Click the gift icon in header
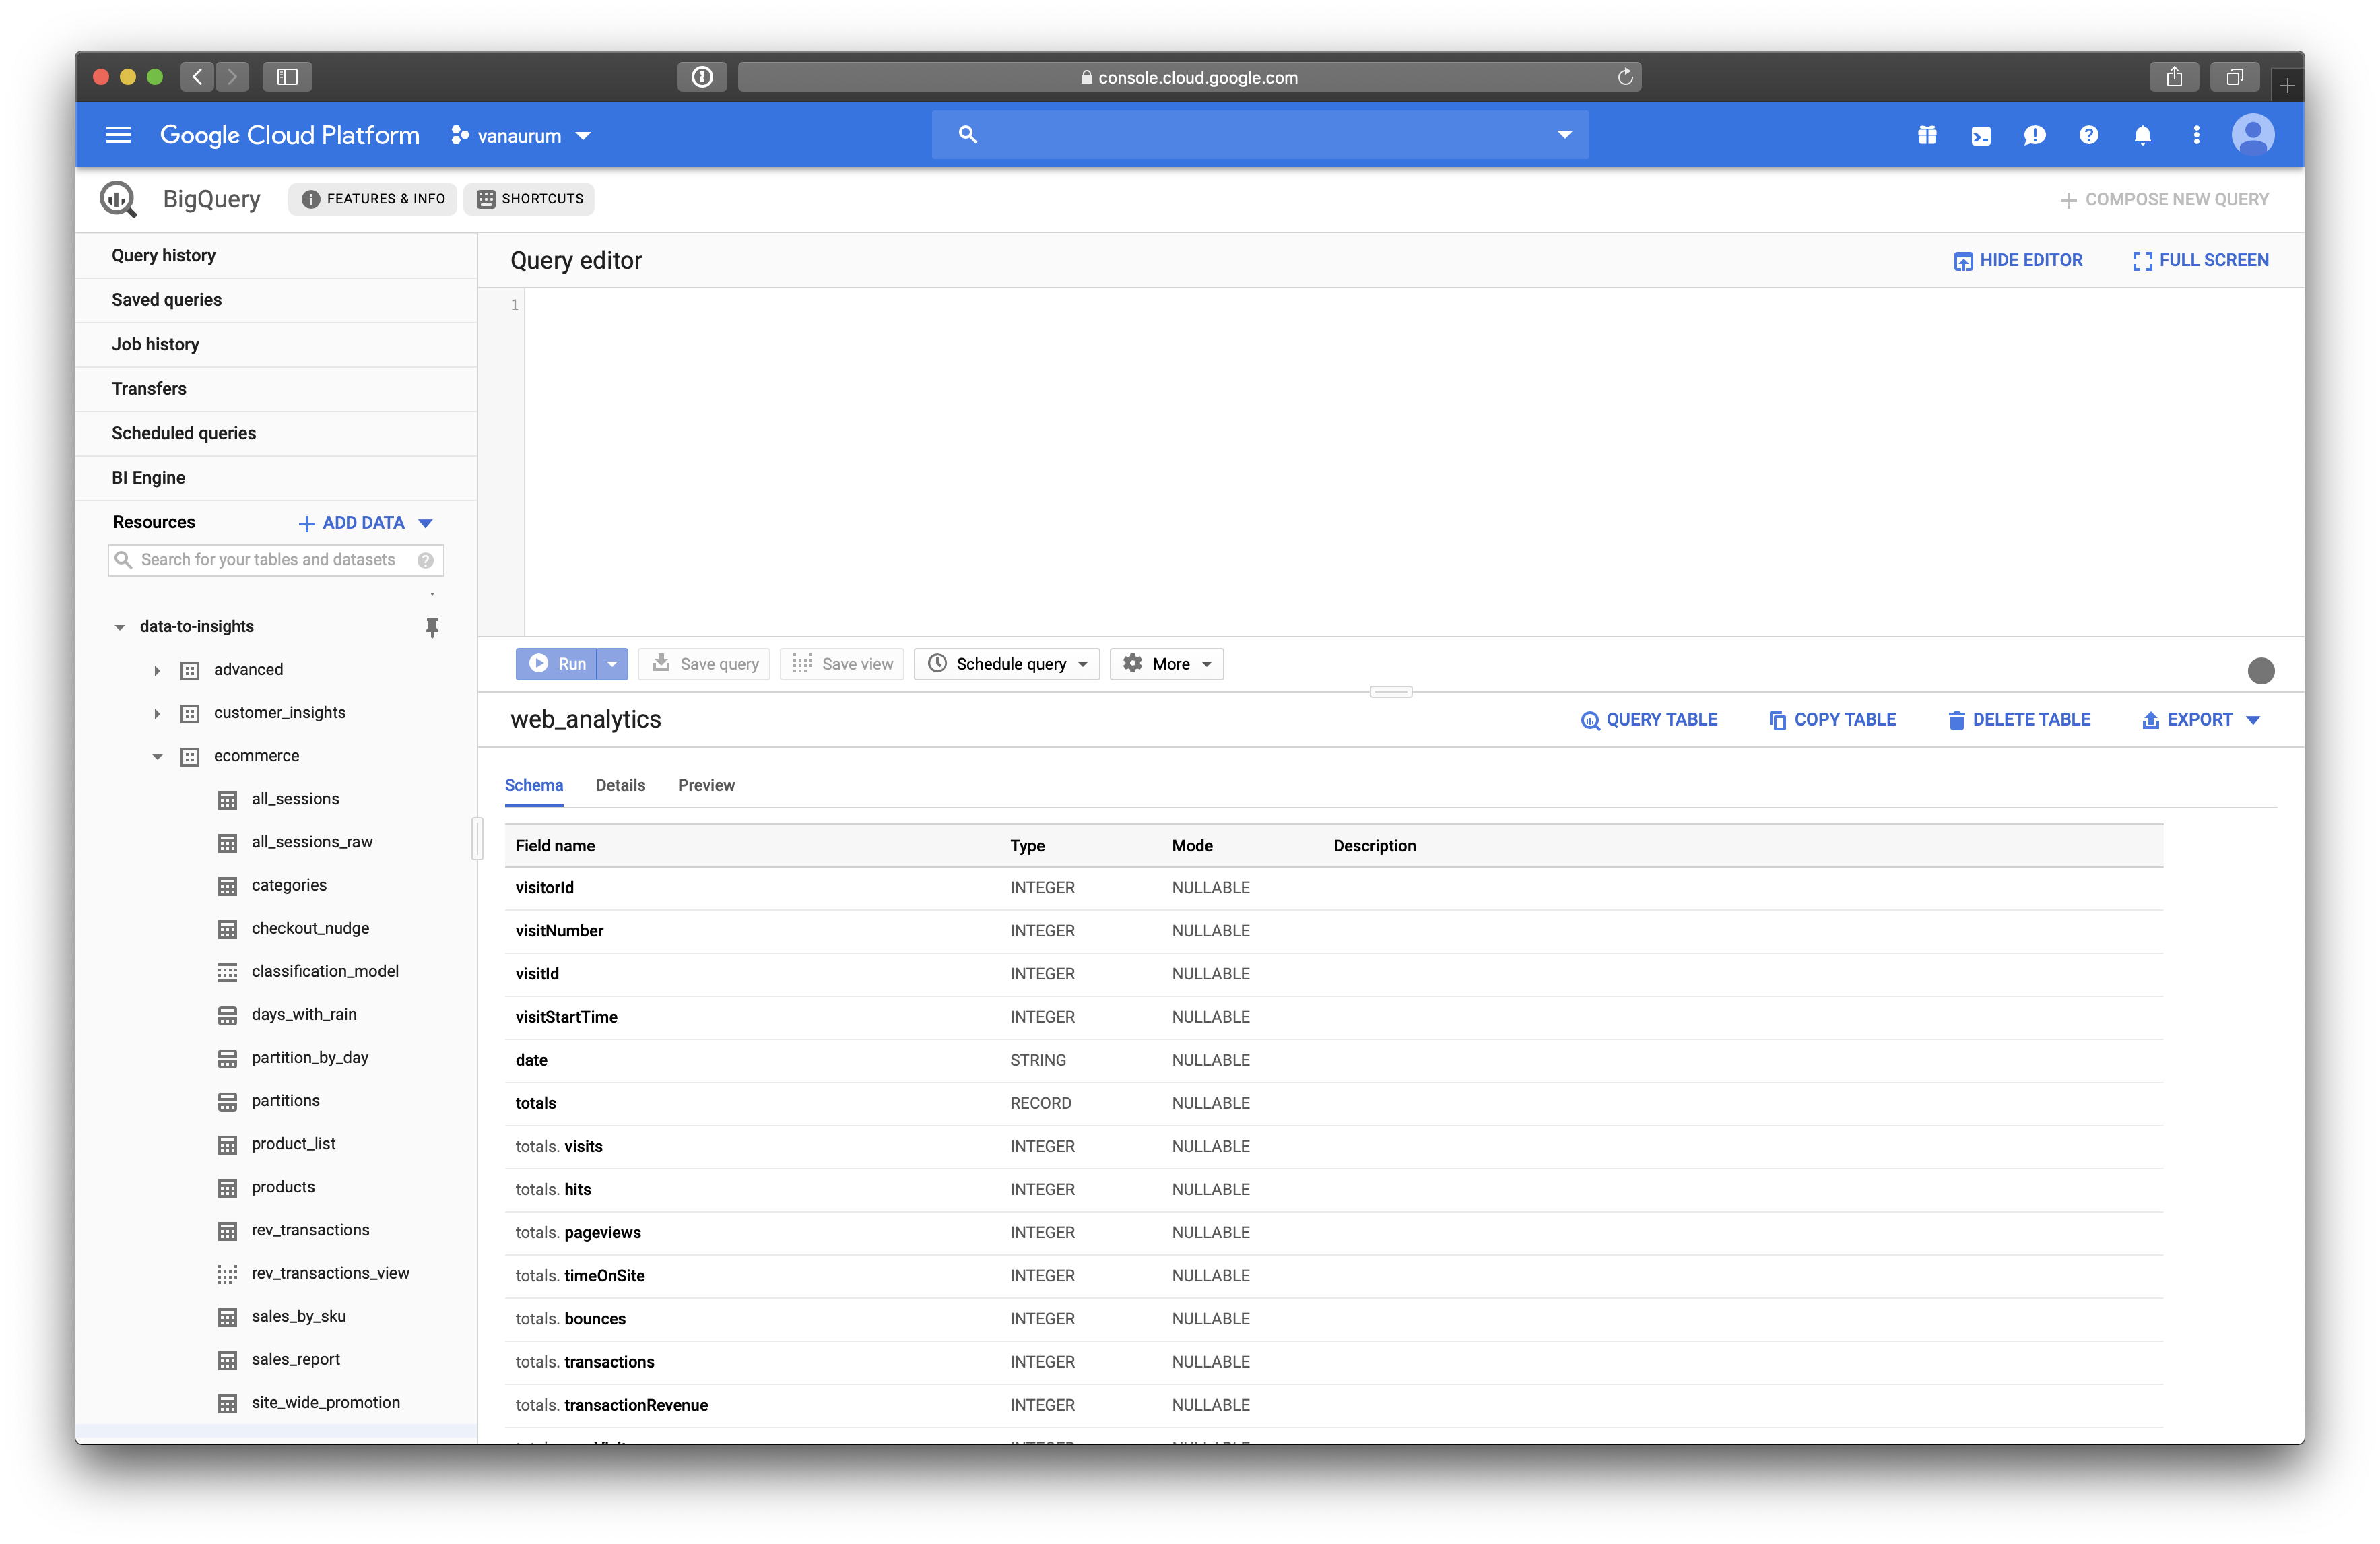The image size is (2380, 1544). coord(1927,135)
